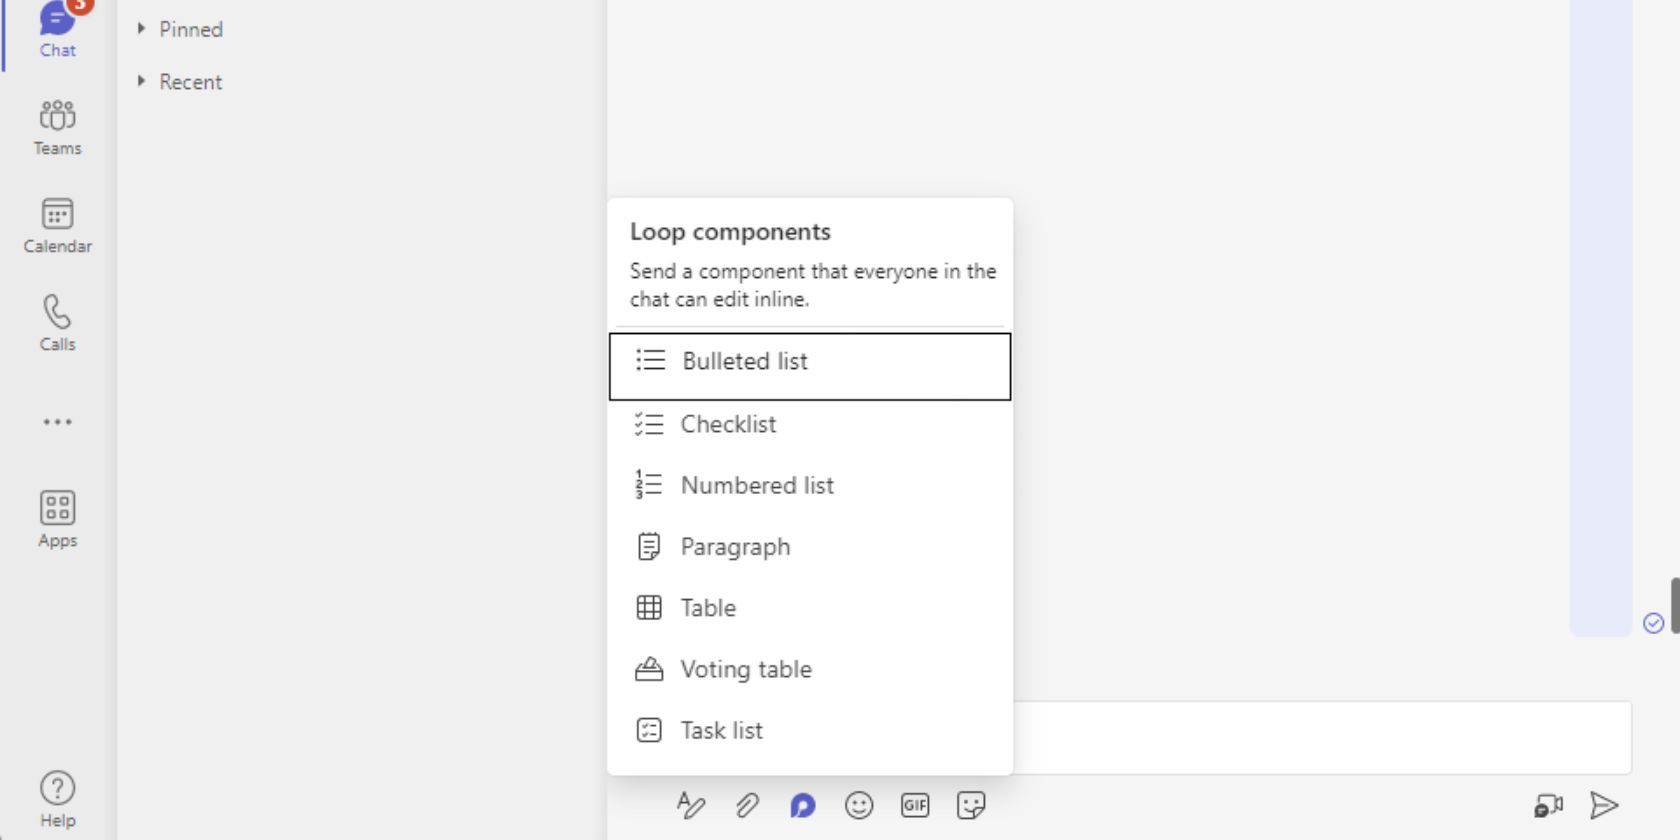Open the sticker picker
Image resolution: width=1680 pixels, height=840 pixels.
[x=970, y=805]
